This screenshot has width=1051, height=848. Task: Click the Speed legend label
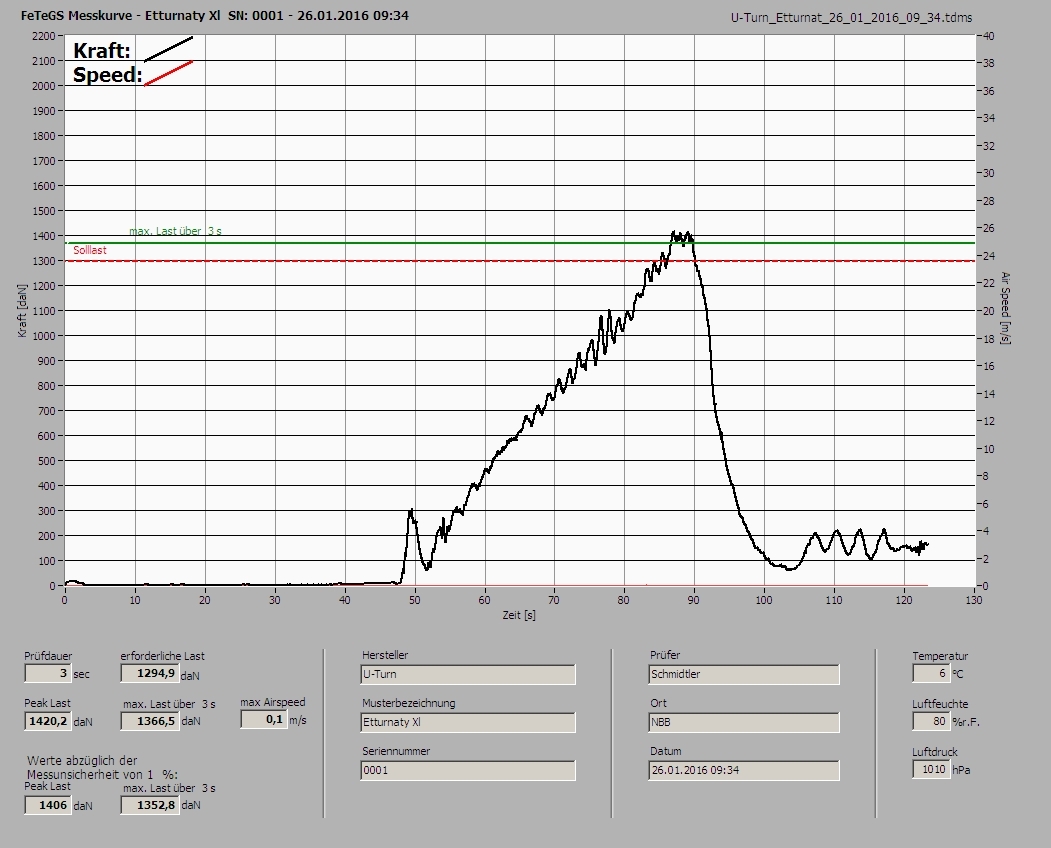(107, 74)
